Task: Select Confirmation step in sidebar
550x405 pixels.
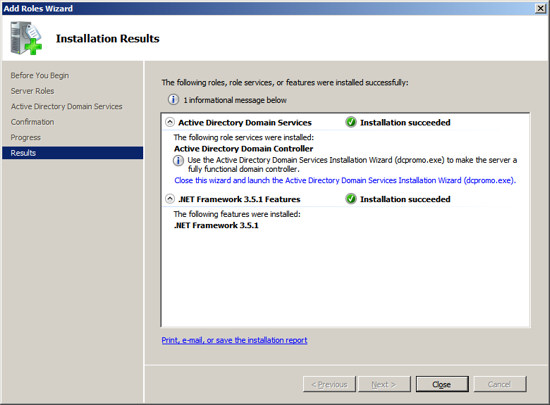Action: (32, 122)
